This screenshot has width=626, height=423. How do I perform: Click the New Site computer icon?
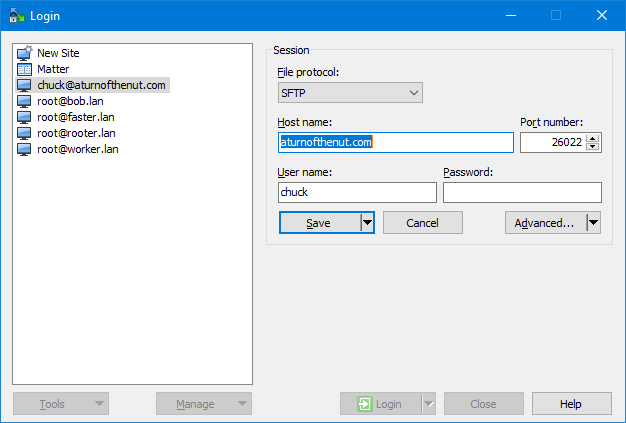[x=25, y=53]
